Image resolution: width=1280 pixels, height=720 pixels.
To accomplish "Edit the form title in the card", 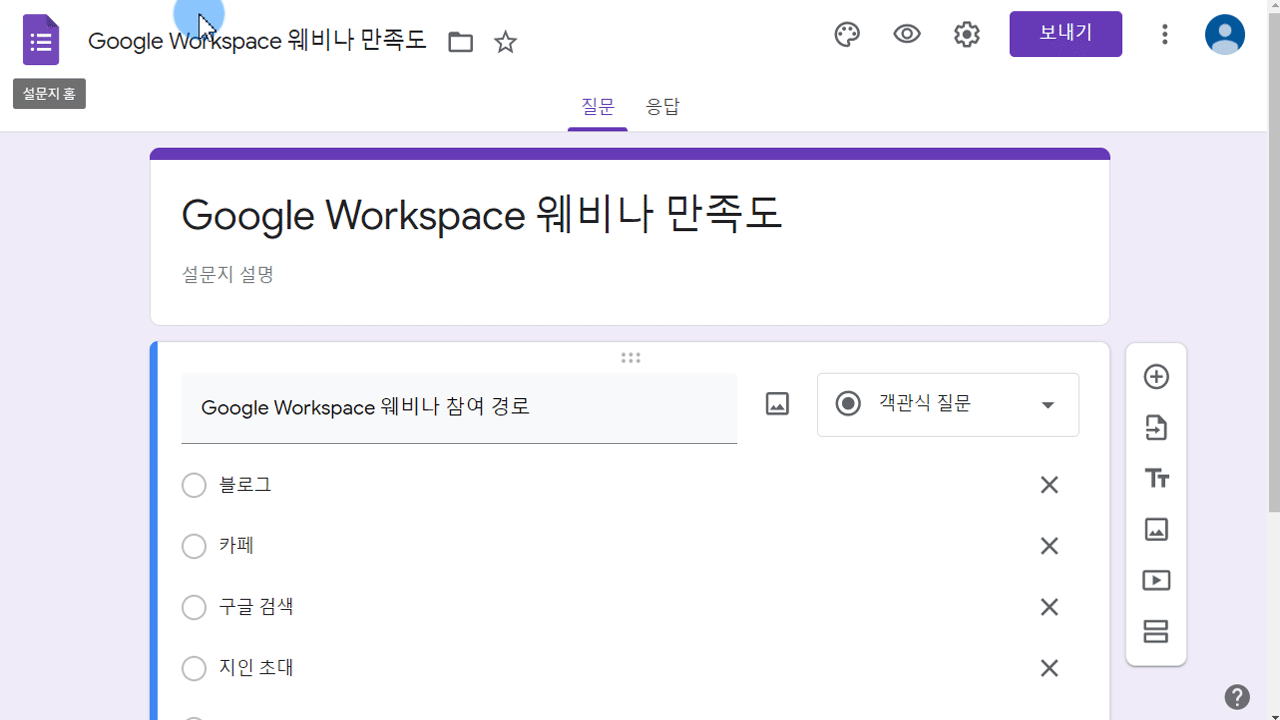I will click(482, 215).
